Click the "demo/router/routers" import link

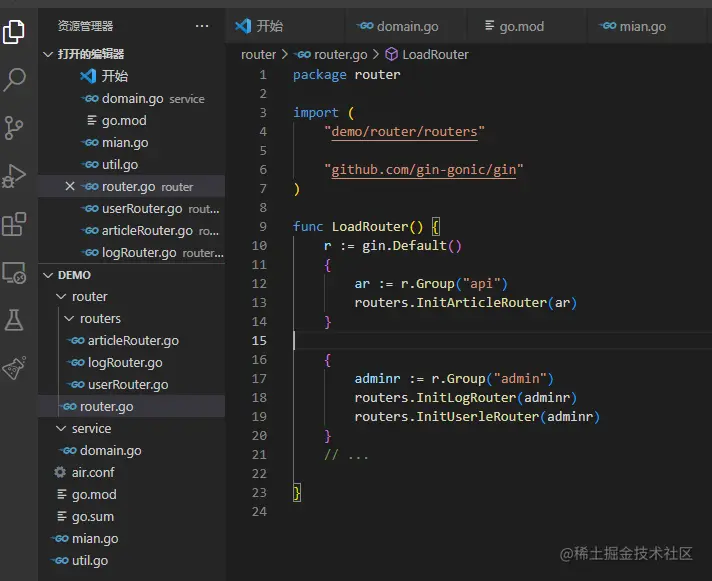click(404, 132)
